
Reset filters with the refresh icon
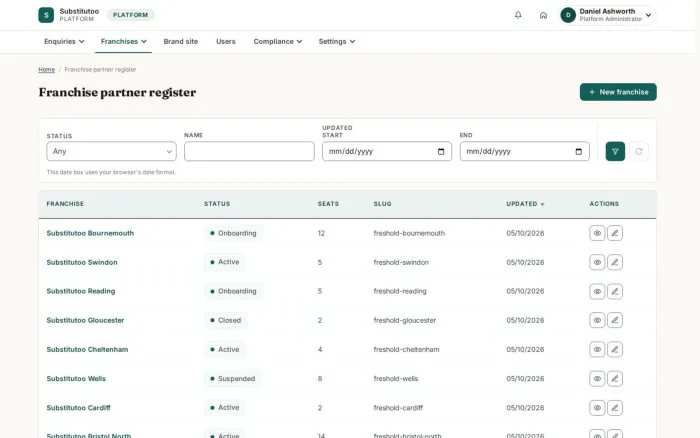point(639,151)
